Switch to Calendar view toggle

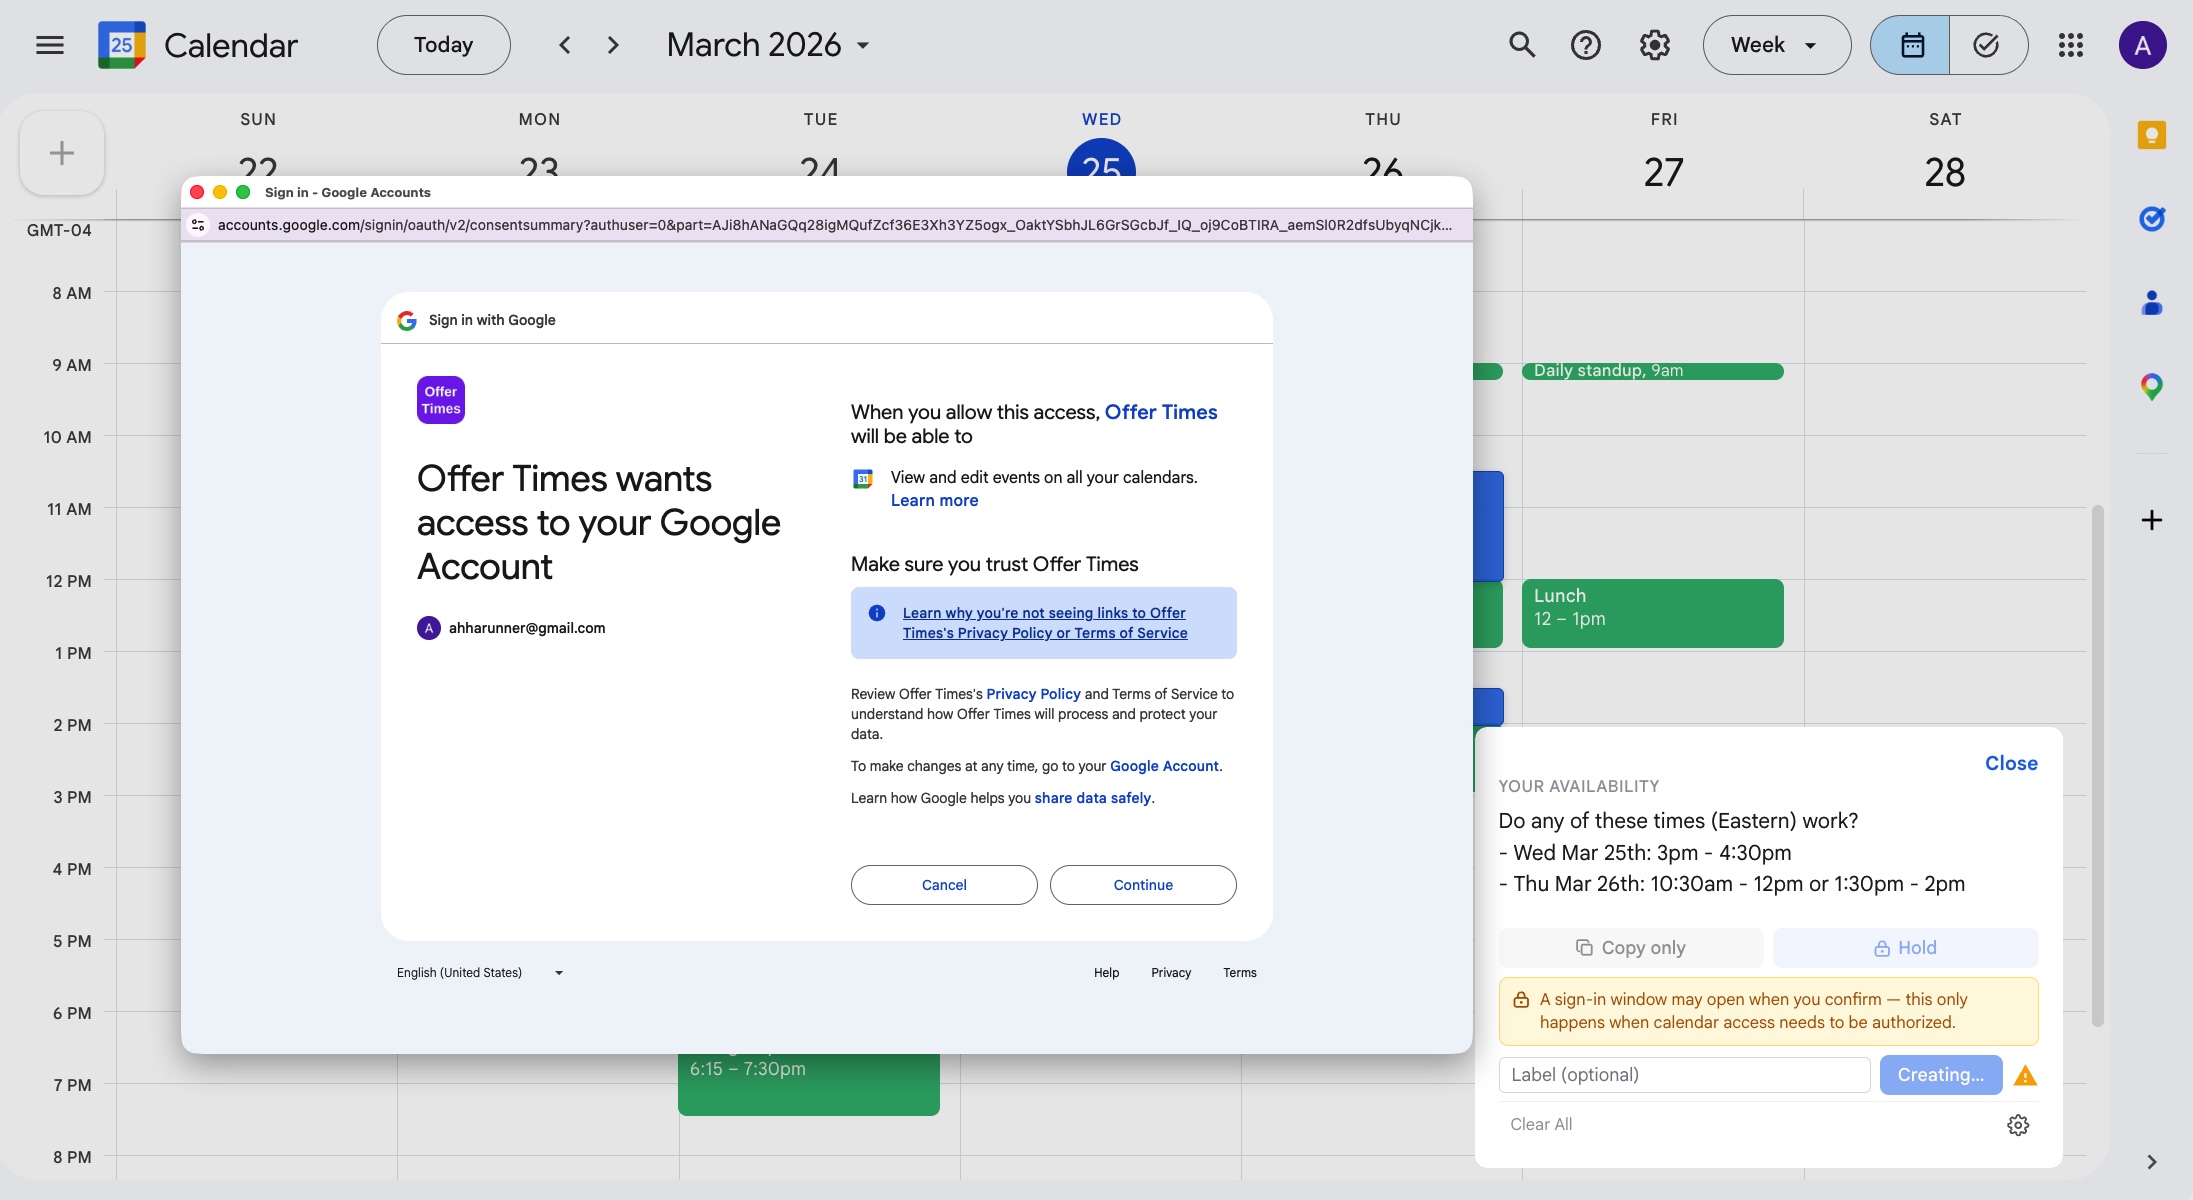1911,45
